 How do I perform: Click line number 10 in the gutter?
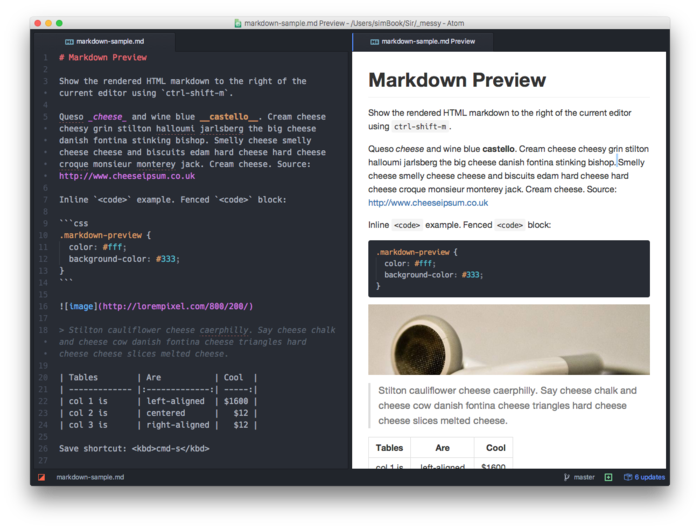coord(44,235)
